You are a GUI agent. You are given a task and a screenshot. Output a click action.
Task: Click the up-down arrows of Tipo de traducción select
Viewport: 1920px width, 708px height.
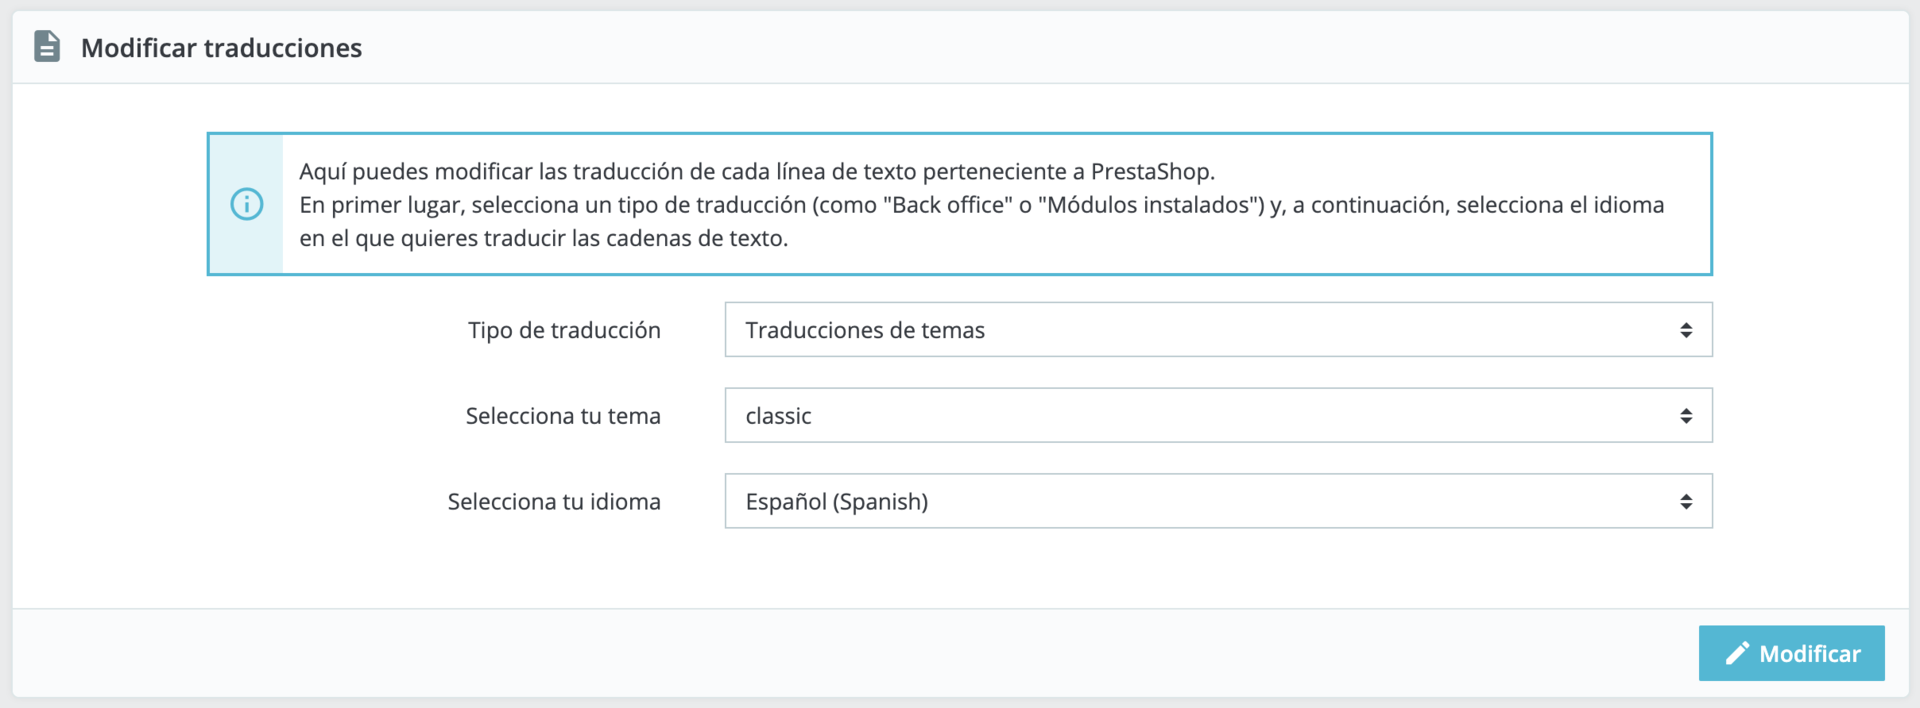(x=1686, y=330)
